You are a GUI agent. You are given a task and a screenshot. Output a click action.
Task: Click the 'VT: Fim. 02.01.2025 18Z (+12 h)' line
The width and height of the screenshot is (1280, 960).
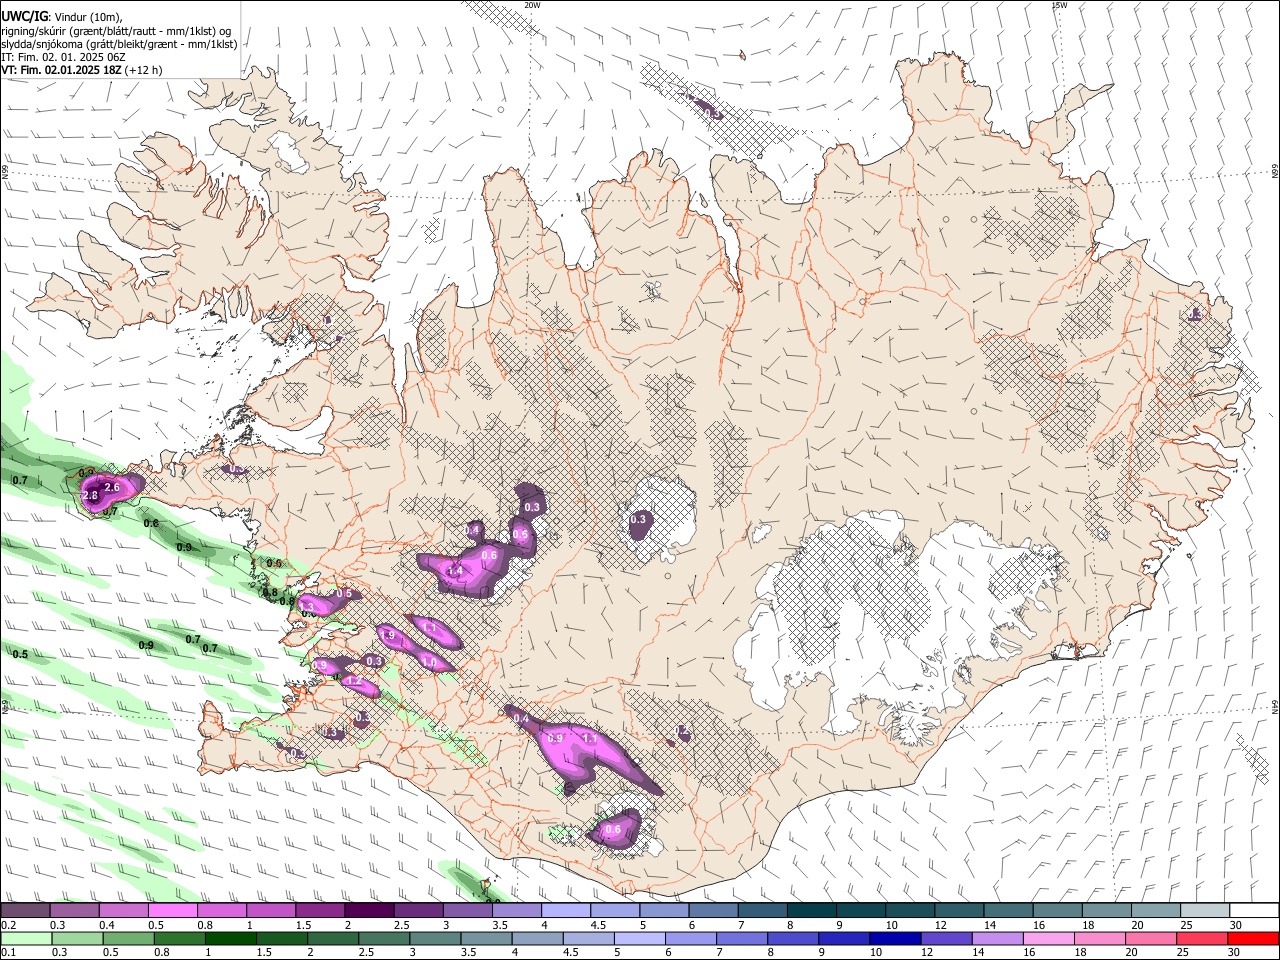tap(82, 70)
